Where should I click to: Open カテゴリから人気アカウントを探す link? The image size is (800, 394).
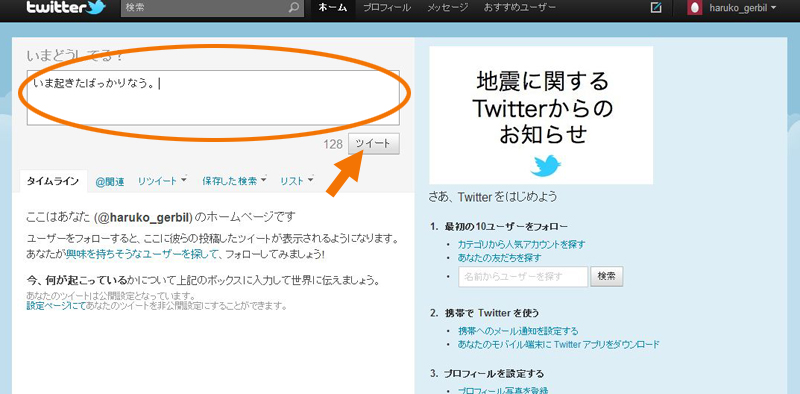pyautogui.click(x=521, y=244)
